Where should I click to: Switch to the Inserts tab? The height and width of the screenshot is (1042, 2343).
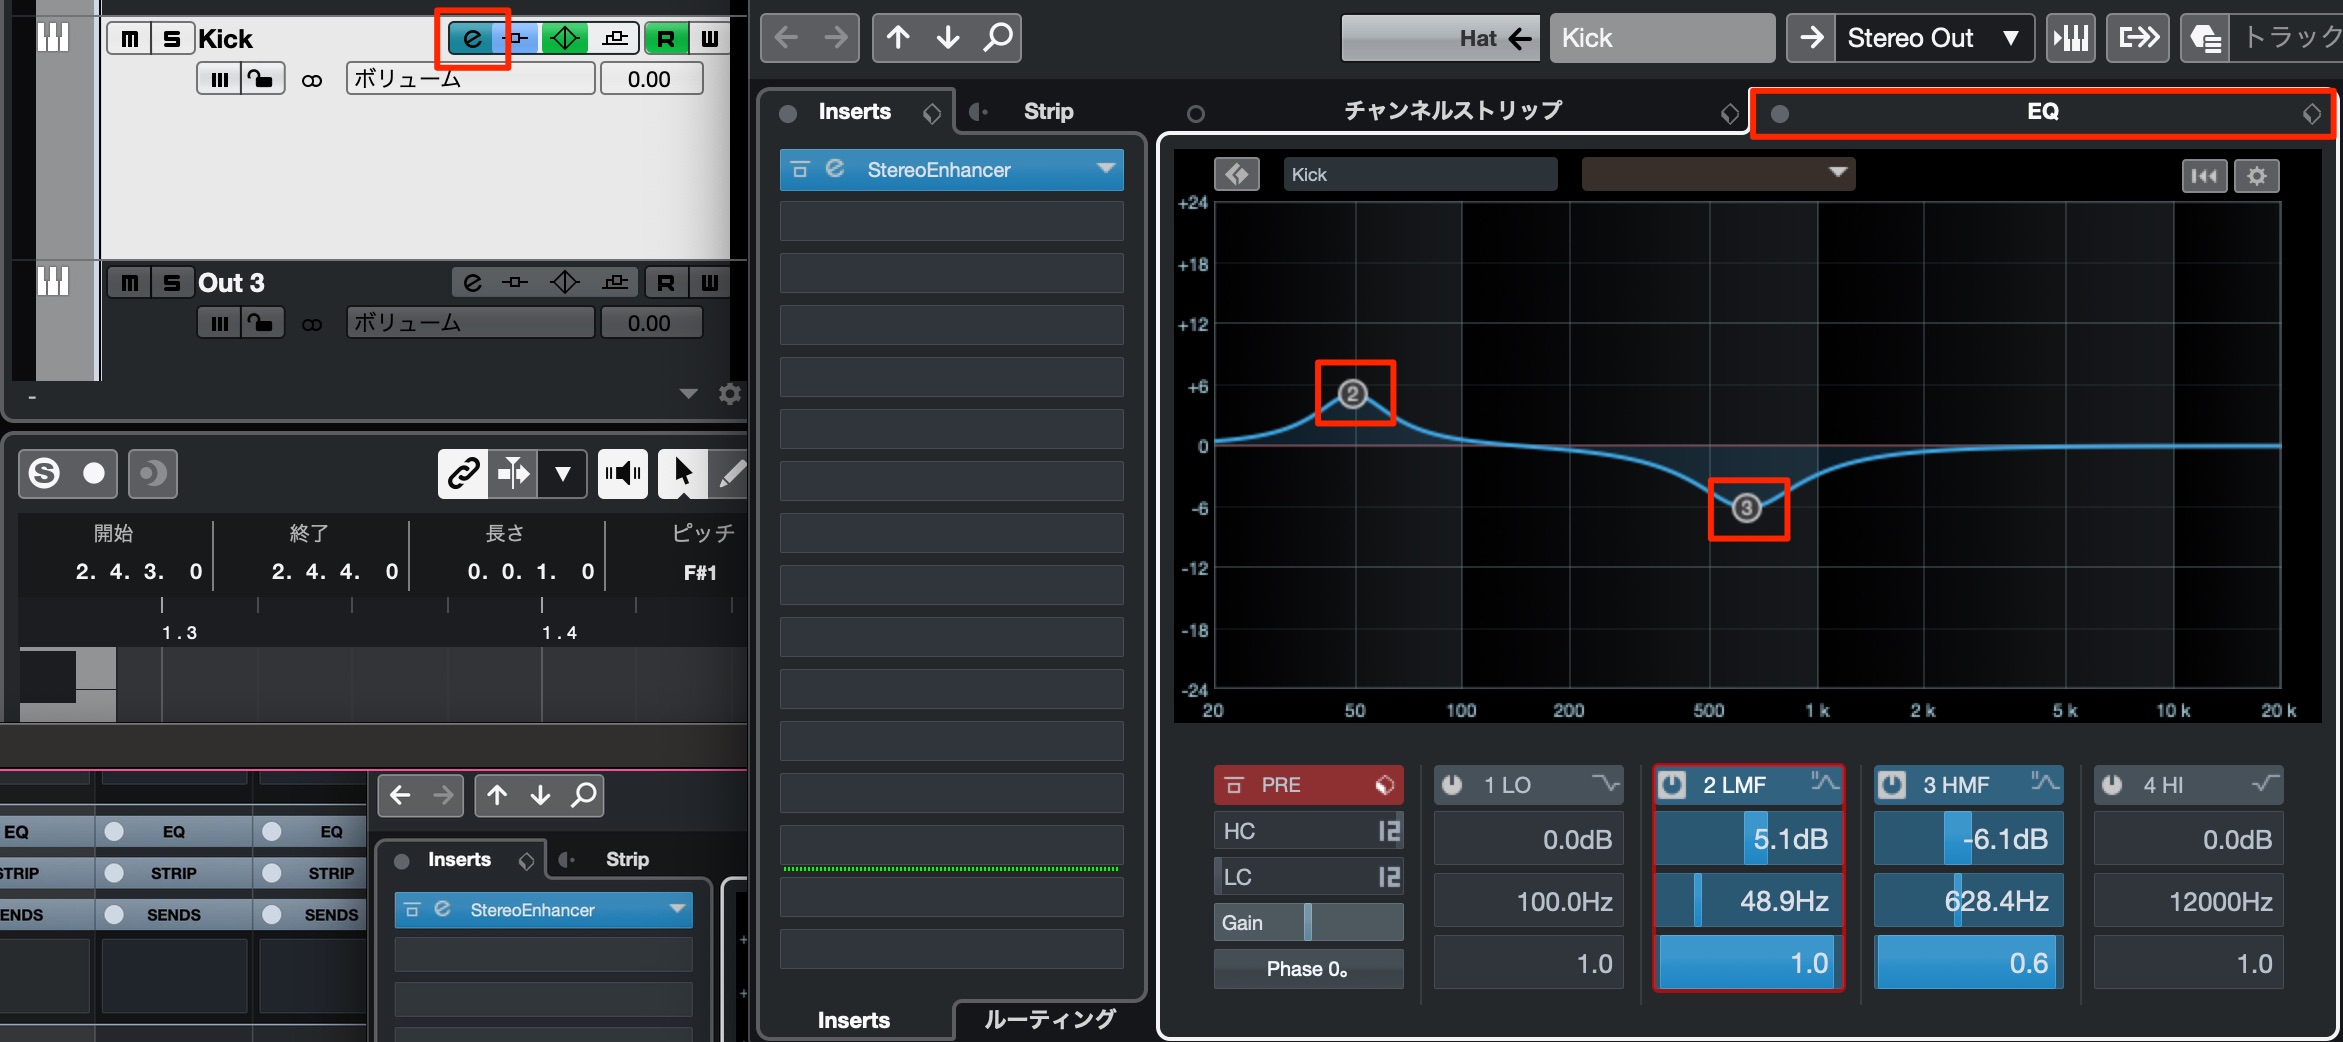point(854,111)
